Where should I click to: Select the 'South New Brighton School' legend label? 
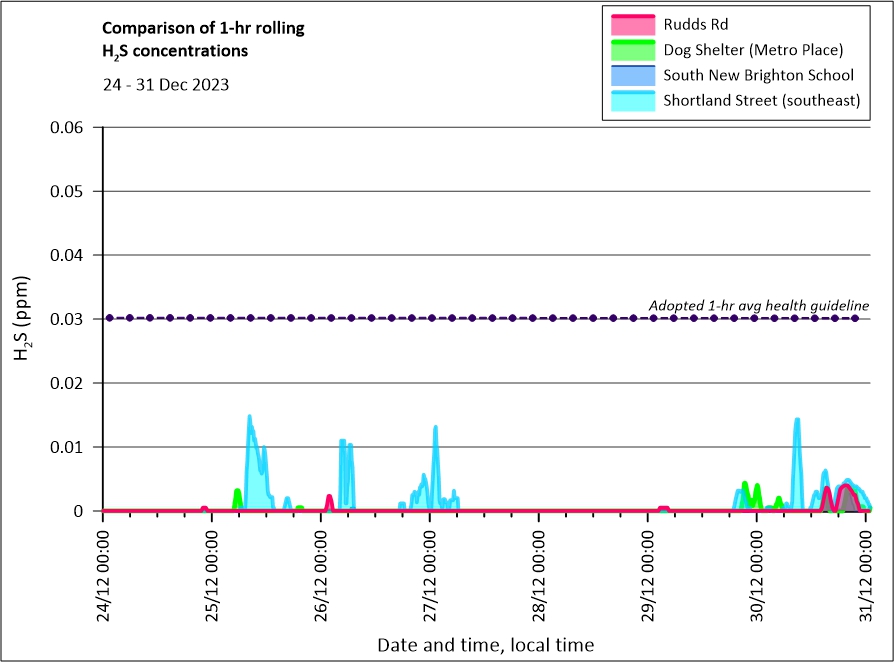(758, 75)
